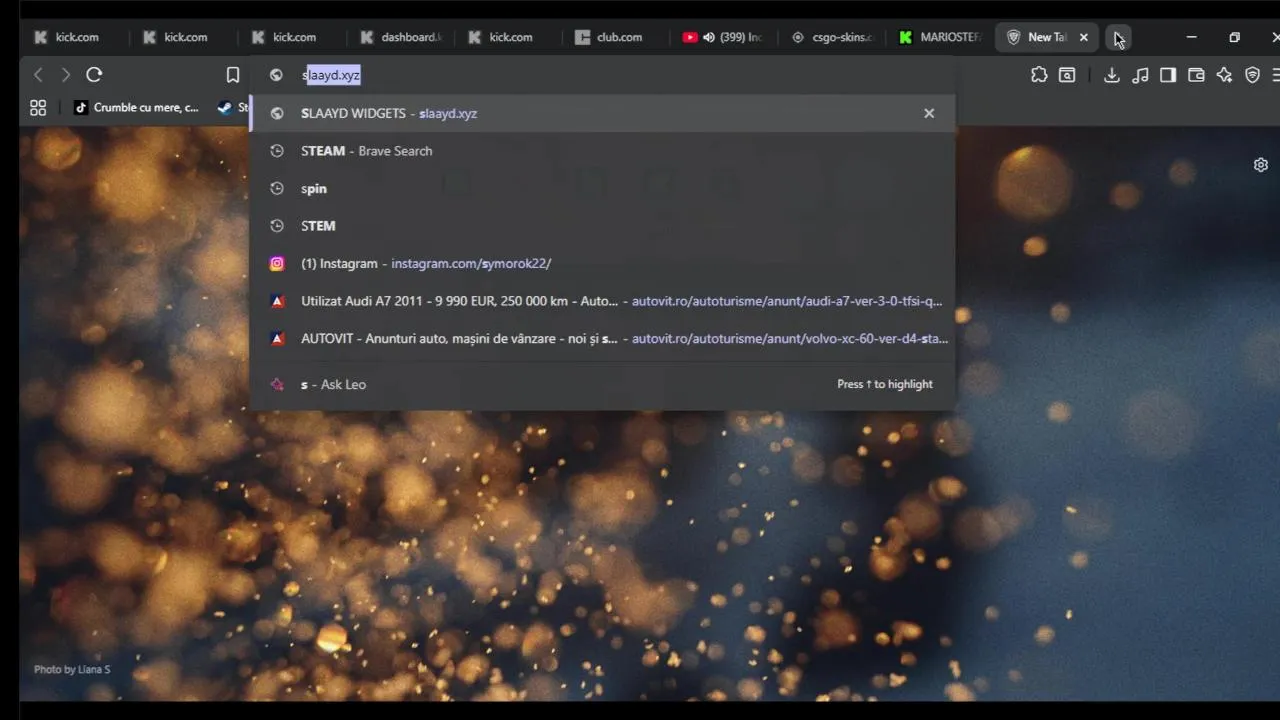
Task: Switch to the MARIOSTEF tab
Action: pos(941,37)
